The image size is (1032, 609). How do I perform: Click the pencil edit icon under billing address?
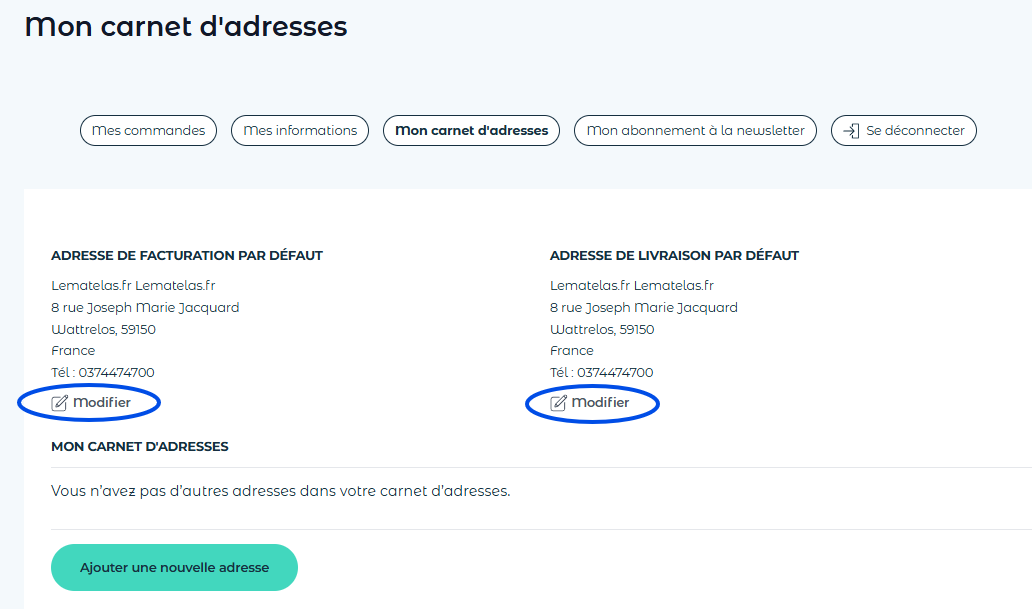point(60,403)
